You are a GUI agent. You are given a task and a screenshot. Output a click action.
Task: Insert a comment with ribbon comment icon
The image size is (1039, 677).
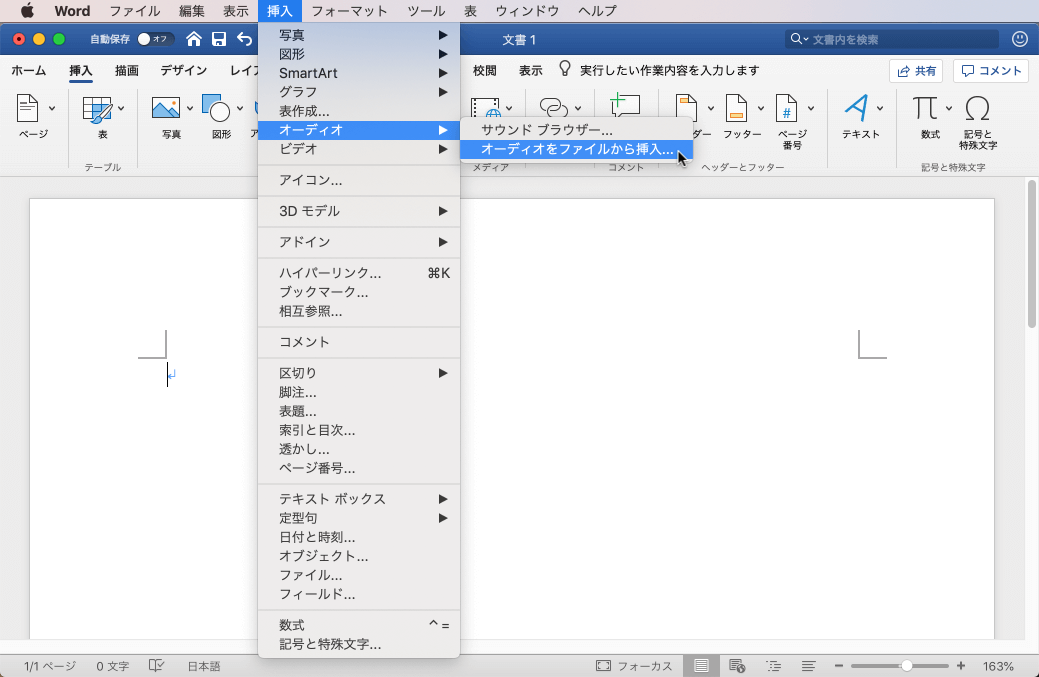click(625, 106)
